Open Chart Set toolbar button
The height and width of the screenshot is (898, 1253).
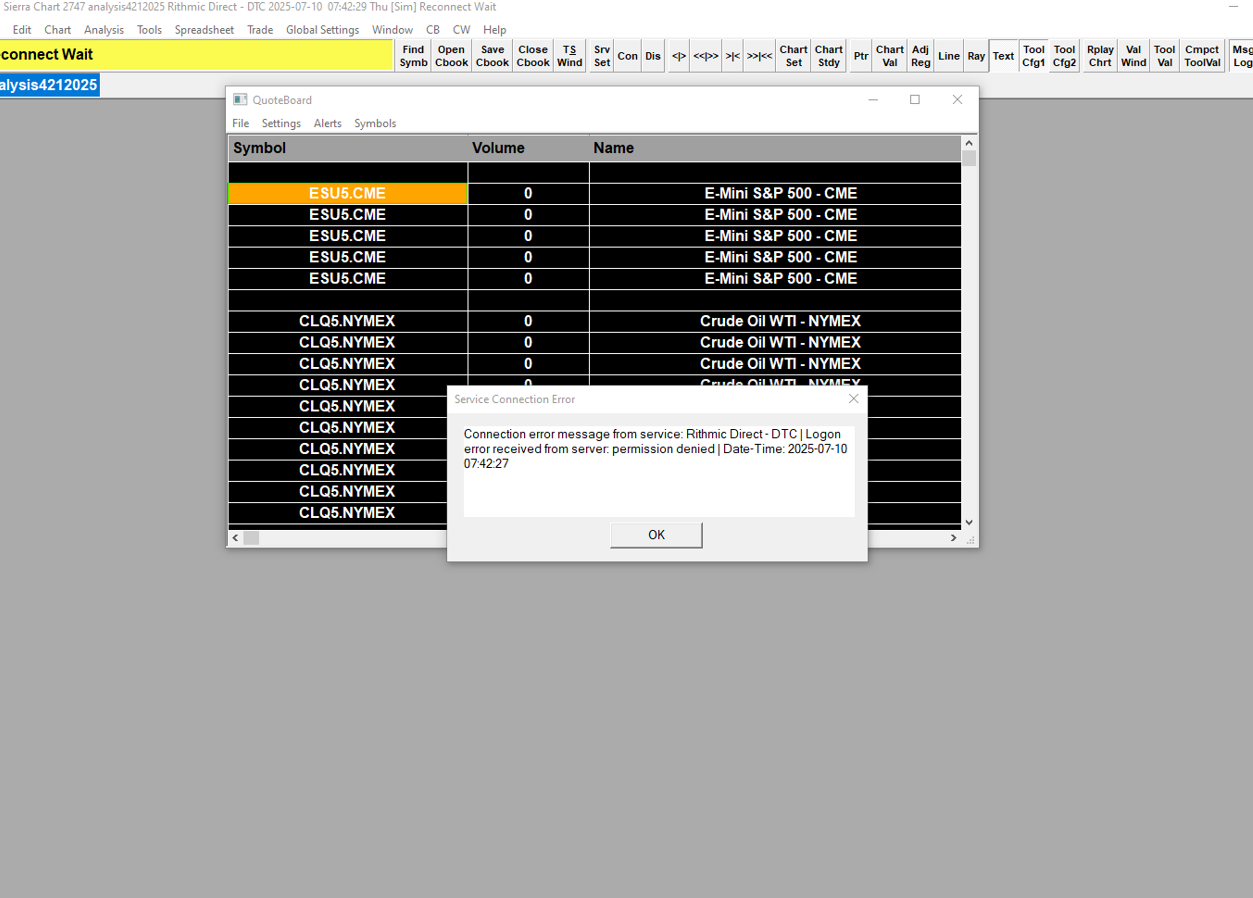point(794,56)
